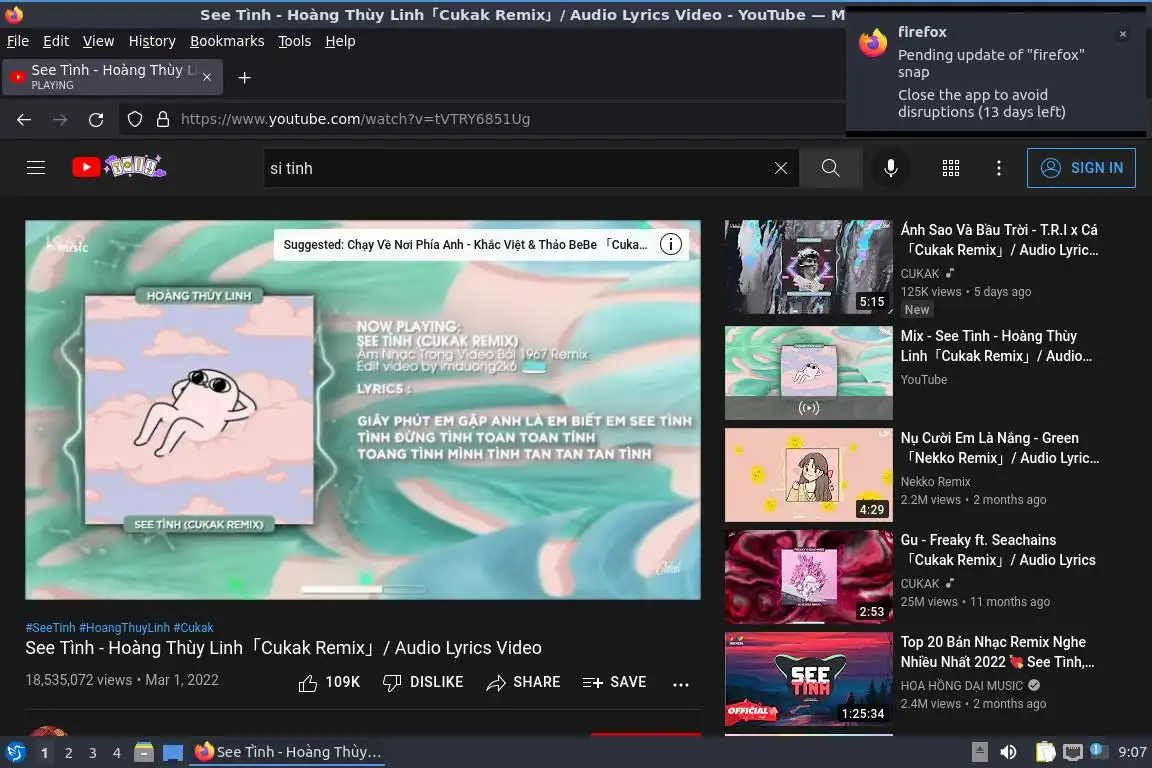Image resolution: width=1152 pixels, height=768 pixels.
Task: Like the video with thumbs up
Action: tap(329, 683)
